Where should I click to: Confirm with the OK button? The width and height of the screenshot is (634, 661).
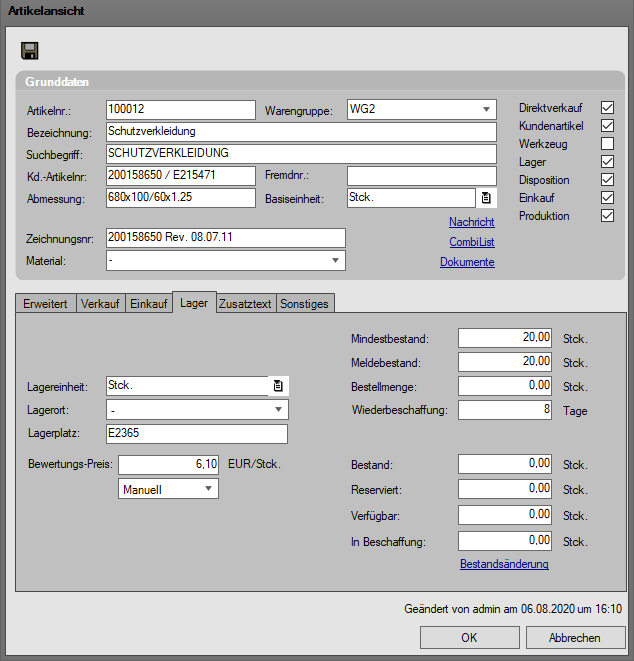[470, 637]
